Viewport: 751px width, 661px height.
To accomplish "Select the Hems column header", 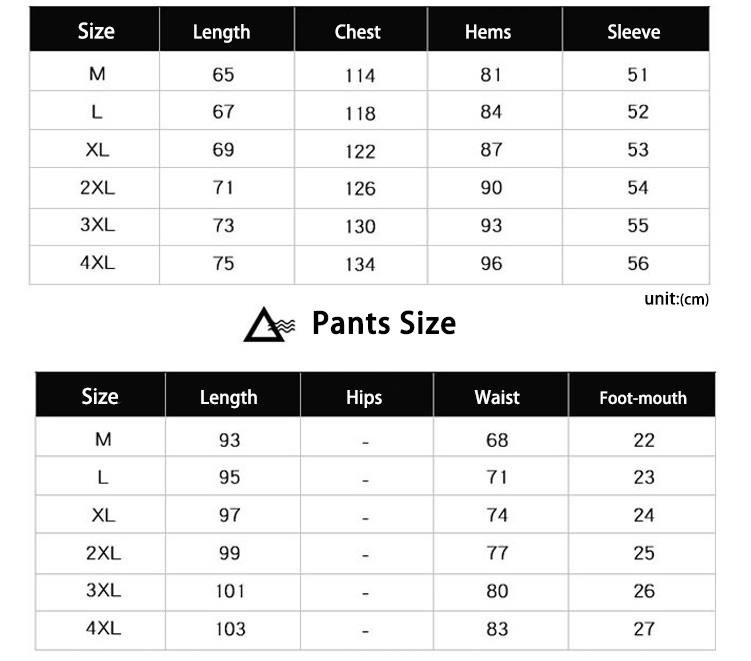I will pyautogui.click(x=488, y=32).
